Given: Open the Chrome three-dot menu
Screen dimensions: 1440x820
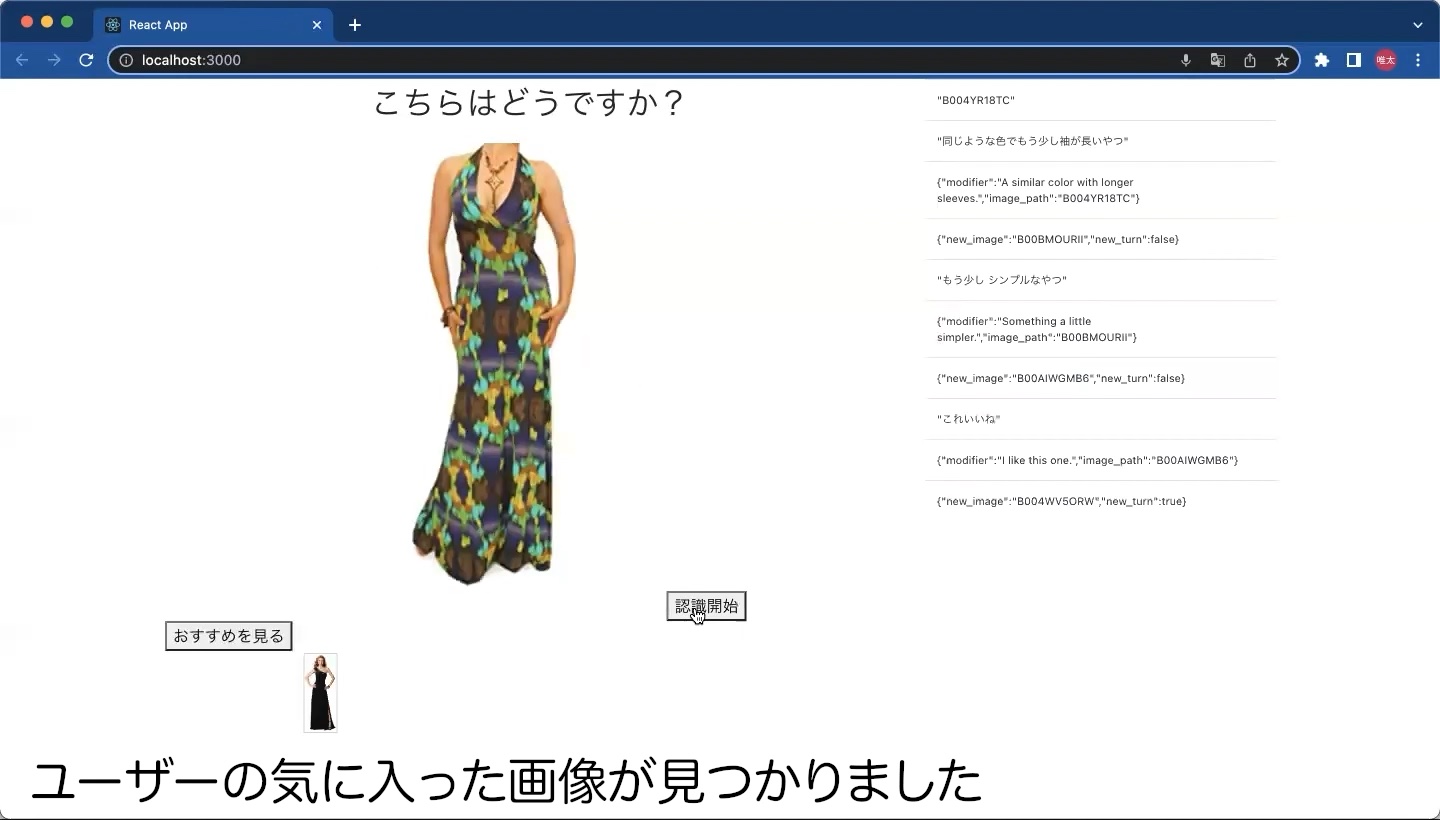Looking at the screenshot, I should [x=1418, y=60].
